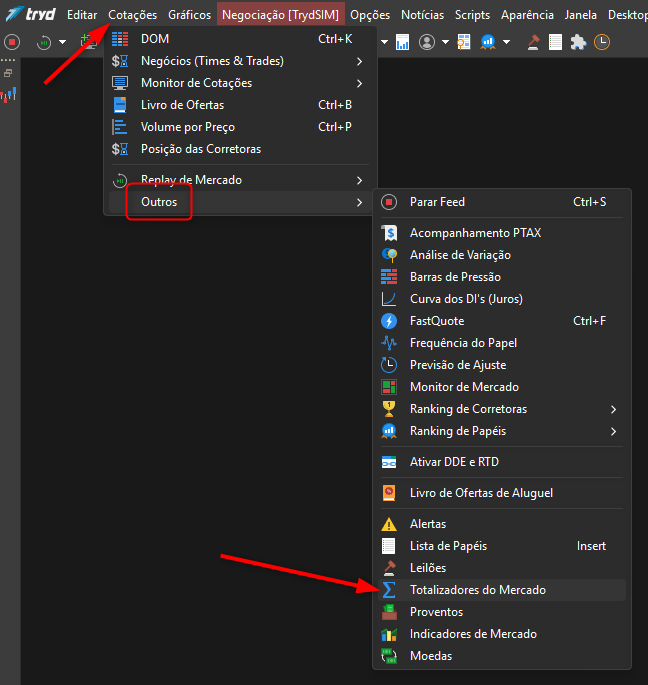Expand Monitor de Cotações submenu

pyautogui.click(x=240, y=83)
